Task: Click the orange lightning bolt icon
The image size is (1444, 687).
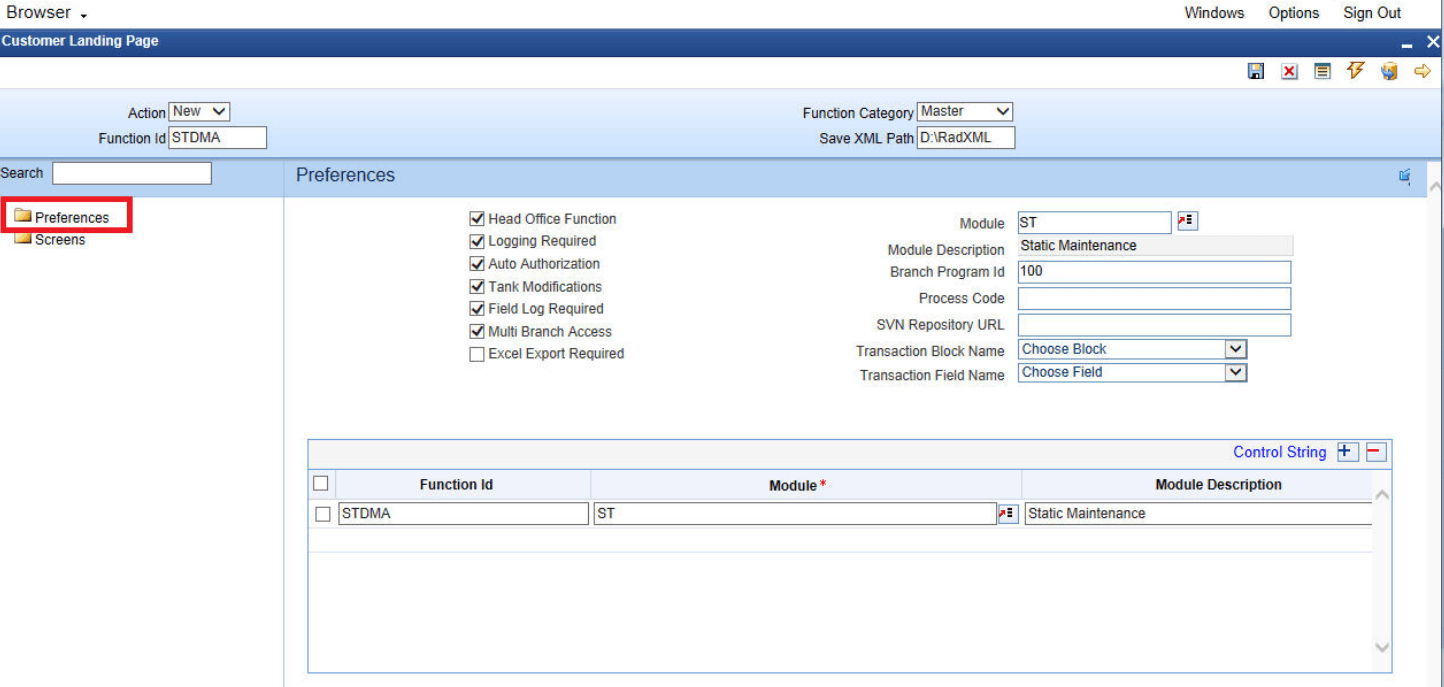Action: tap(1355, 71)
